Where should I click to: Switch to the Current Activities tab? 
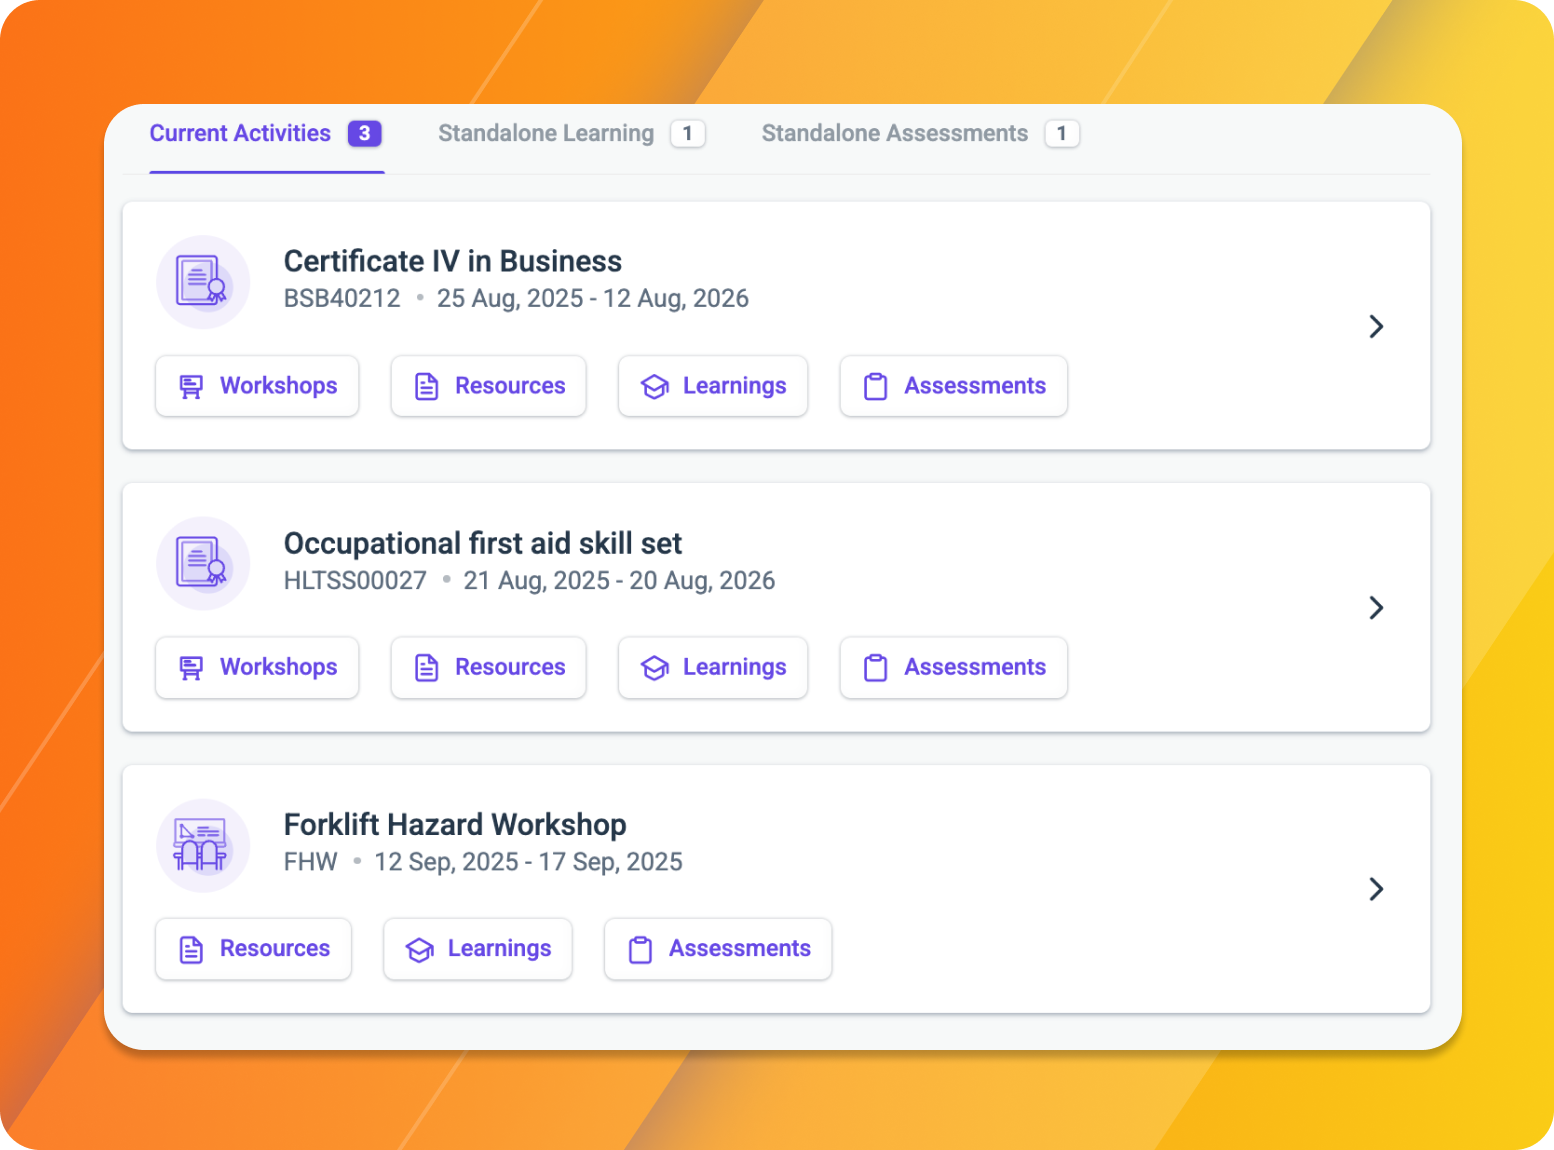266,134
